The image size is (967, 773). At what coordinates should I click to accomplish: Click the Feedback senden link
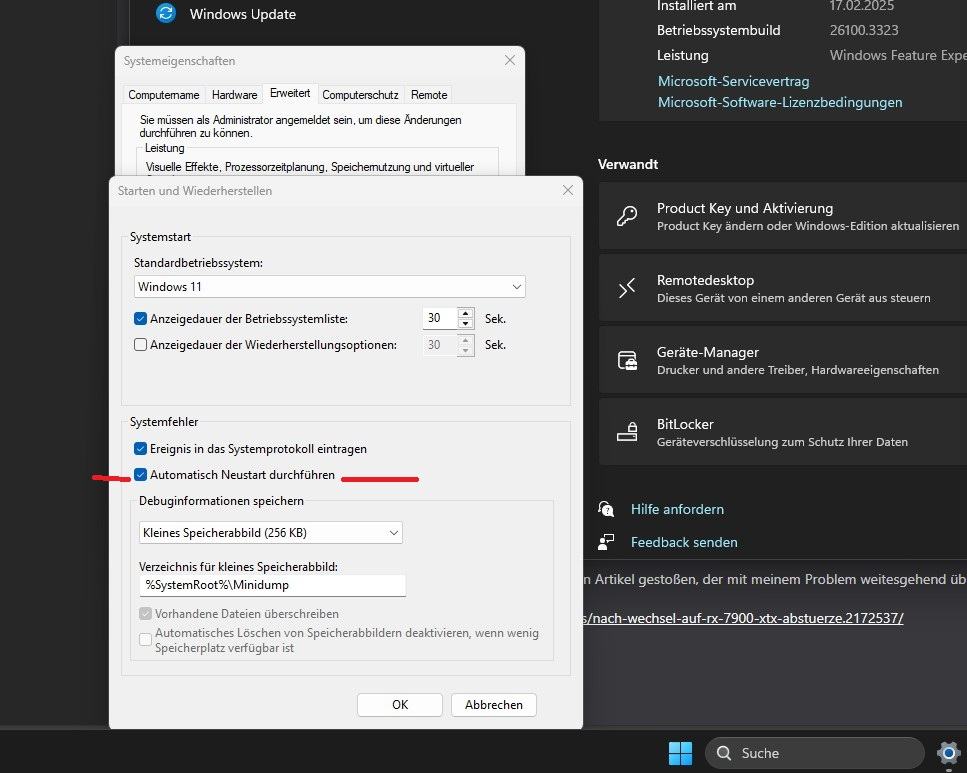click(x=684, y=542)
